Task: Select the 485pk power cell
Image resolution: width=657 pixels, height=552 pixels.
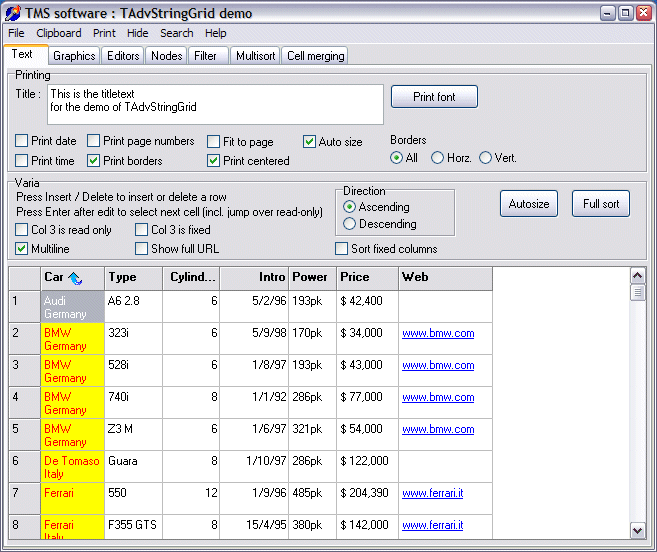Action: [x=313, y=499]
